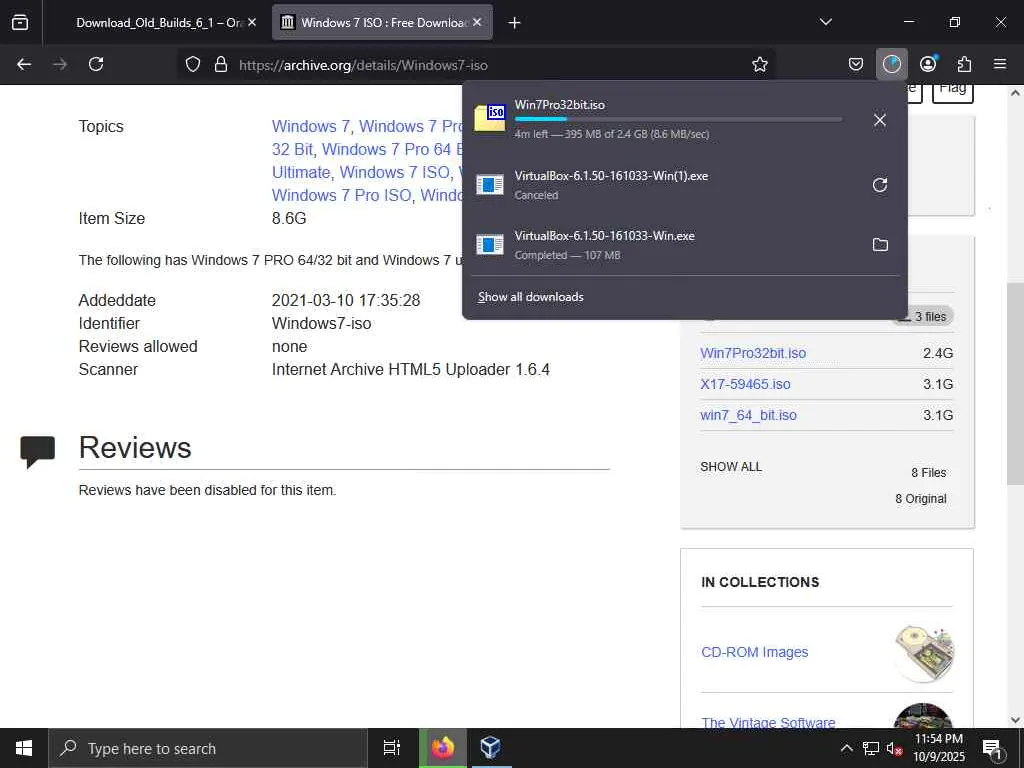Screen dimensions: 1024x768
Task: List all tabs dropdown arrow
Action: [x=825, y=22]
